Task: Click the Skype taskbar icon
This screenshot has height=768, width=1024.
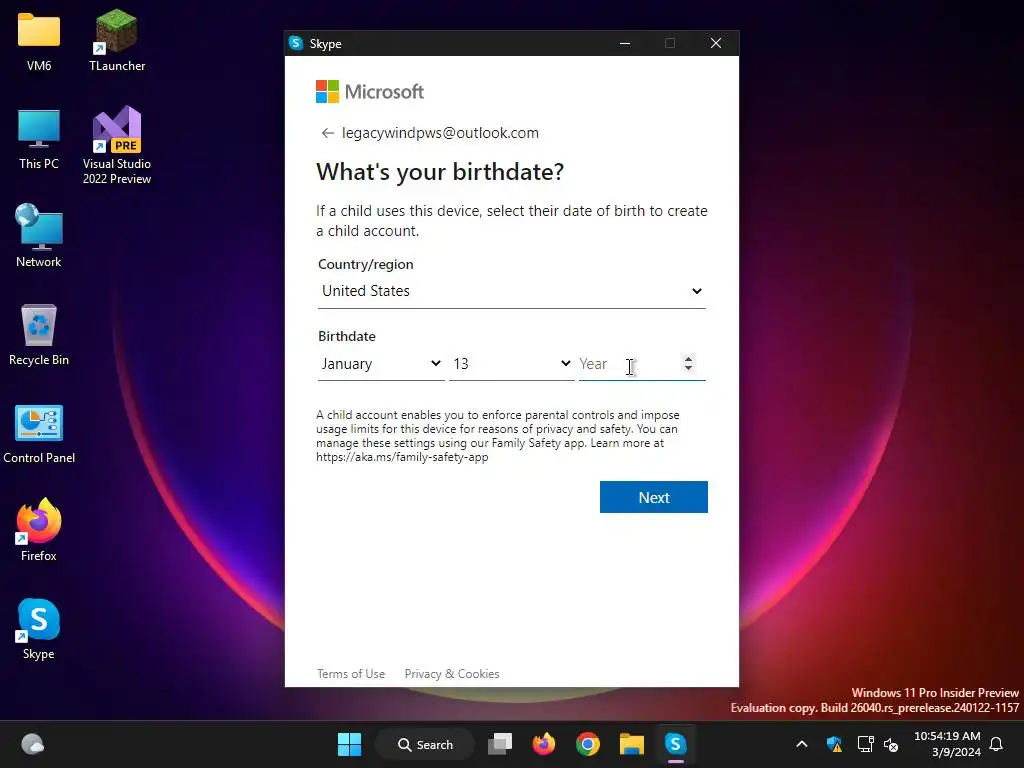Action: pyautogui.click(x=676, y=744)
